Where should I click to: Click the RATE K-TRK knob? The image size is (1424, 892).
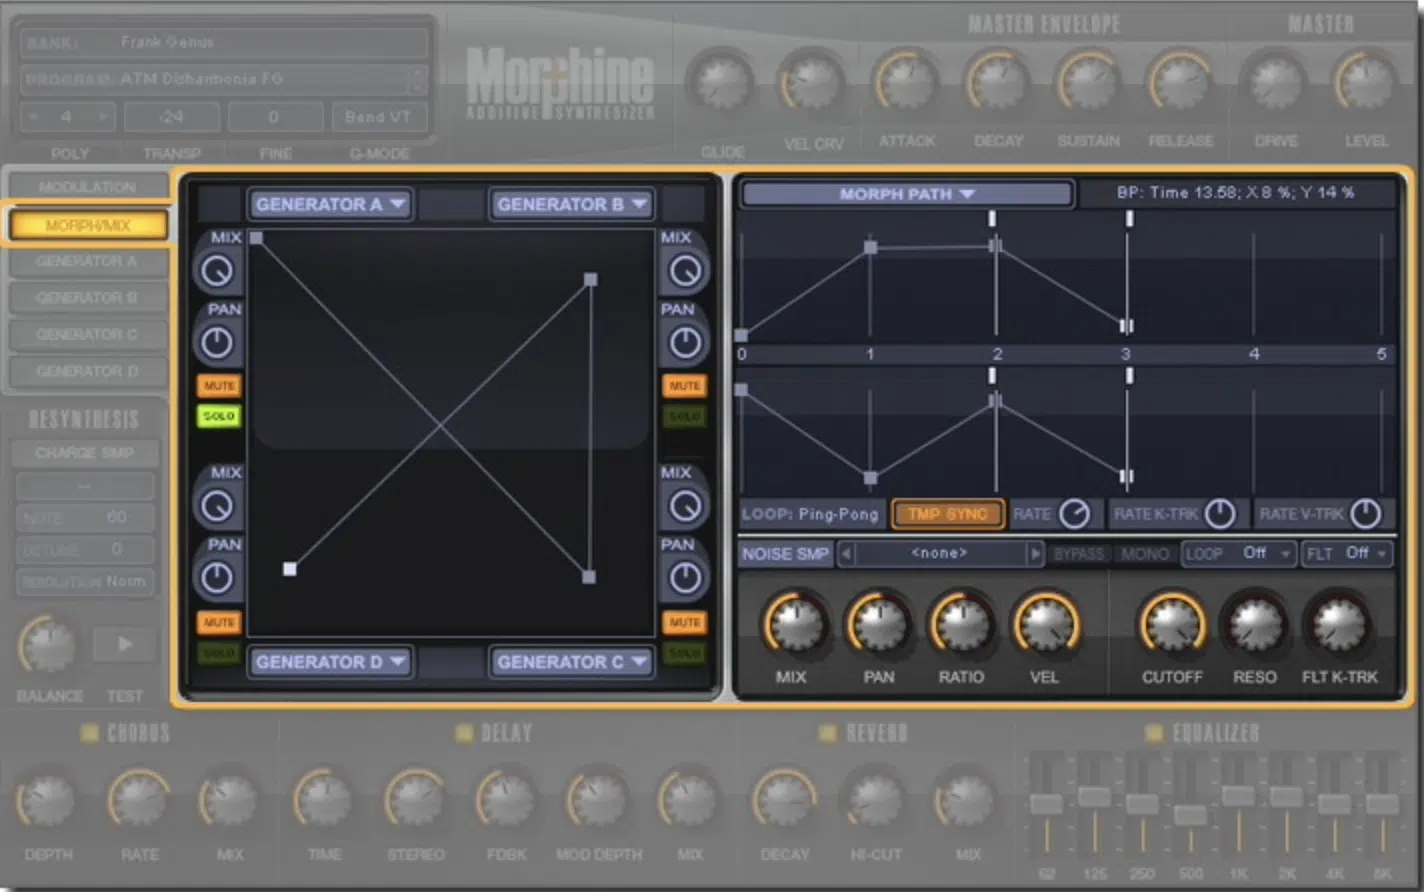tap(1220, 514)
